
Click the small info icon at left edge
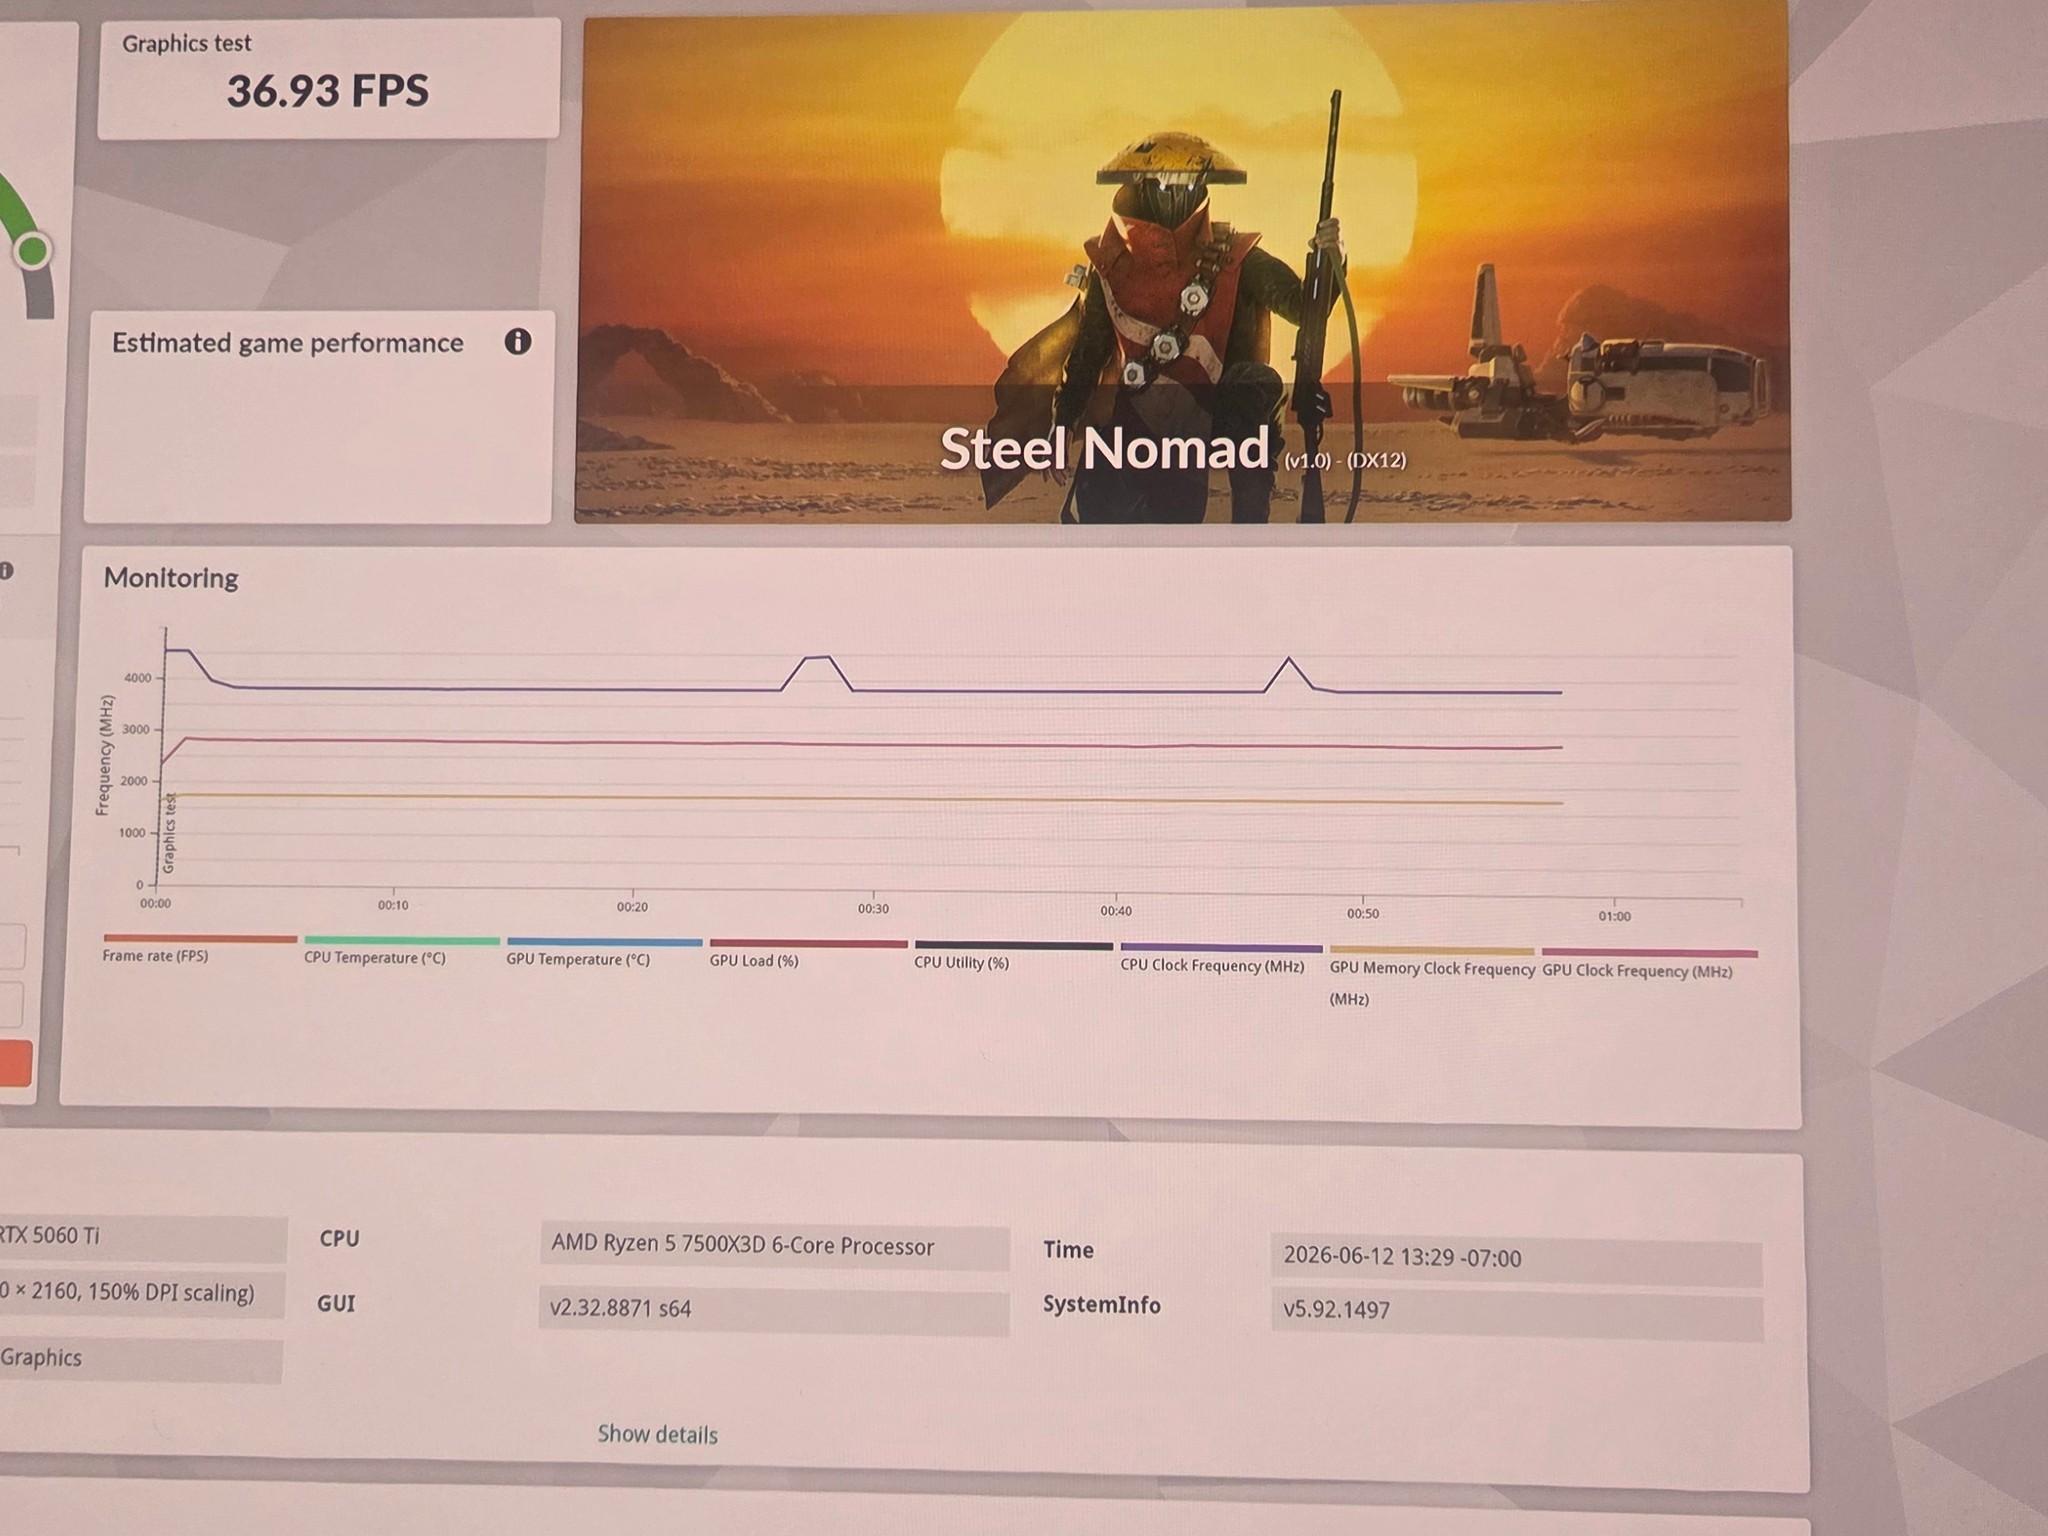6,571
